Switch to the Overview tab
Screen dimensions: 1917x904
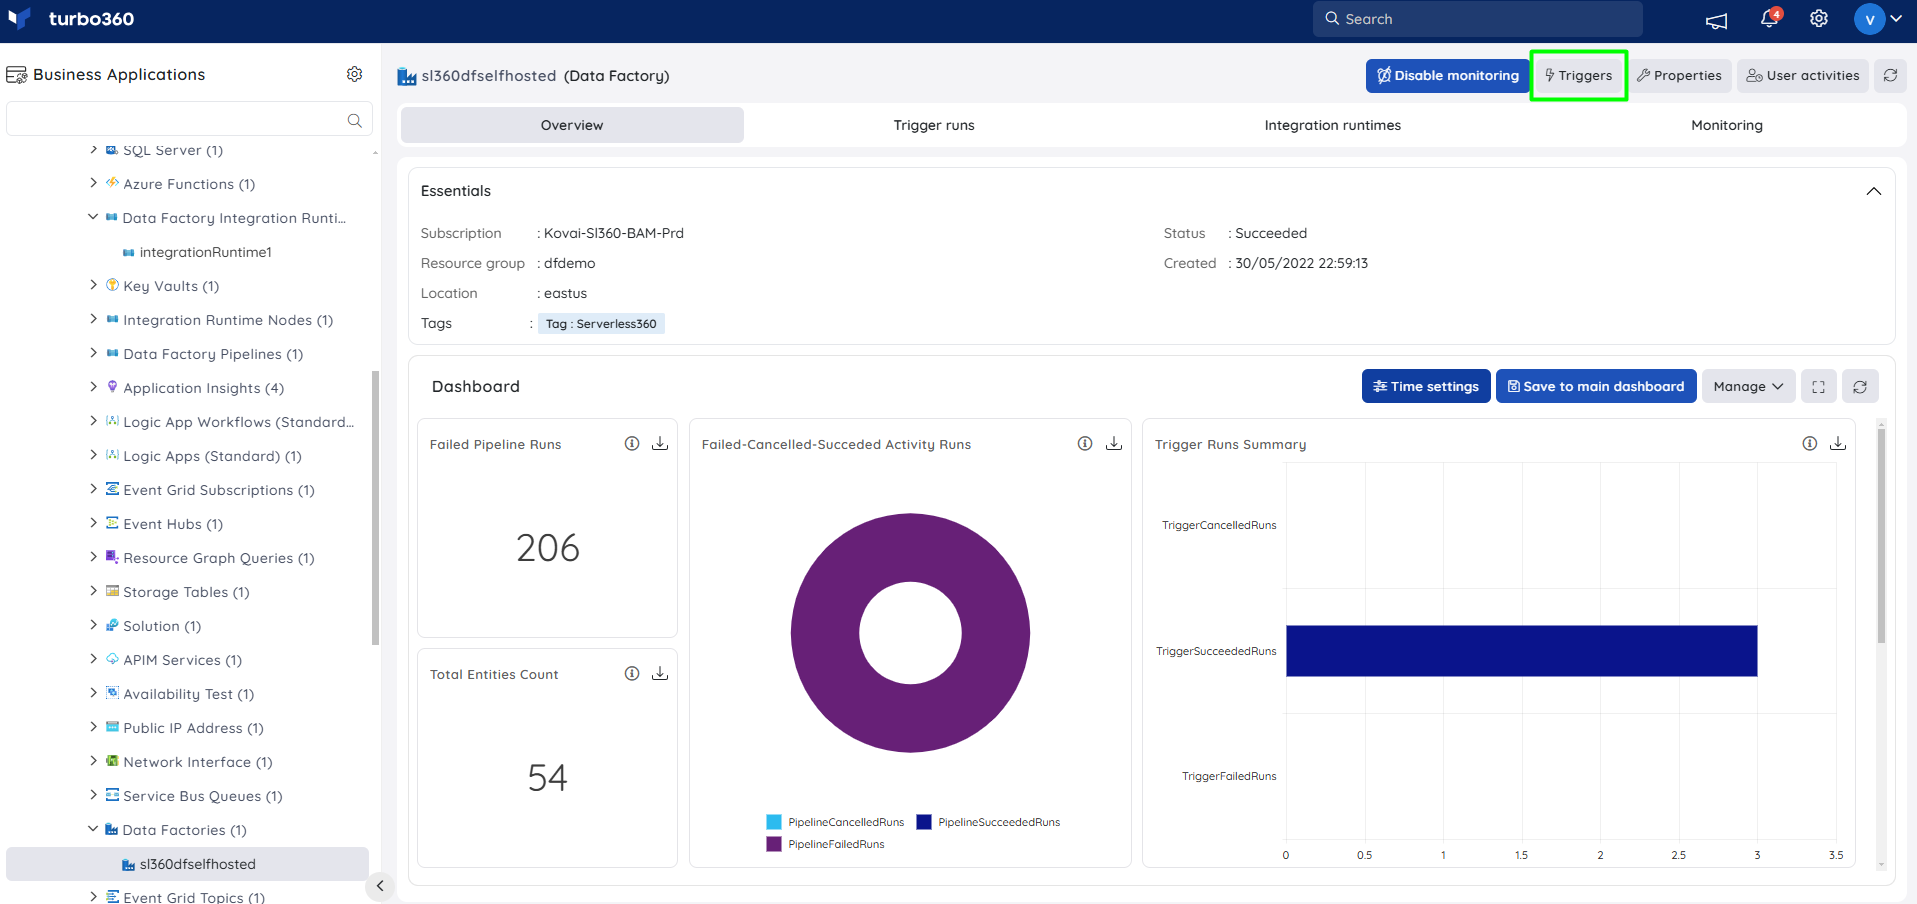[572, 125]
